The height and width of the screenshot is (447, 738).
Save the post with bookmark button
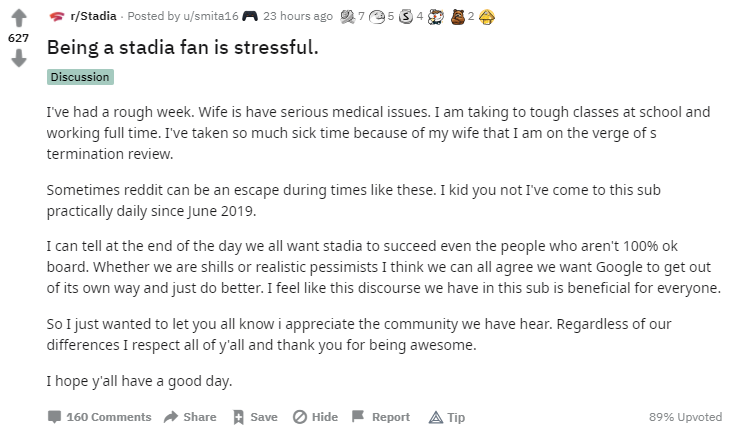coord(255,417)
